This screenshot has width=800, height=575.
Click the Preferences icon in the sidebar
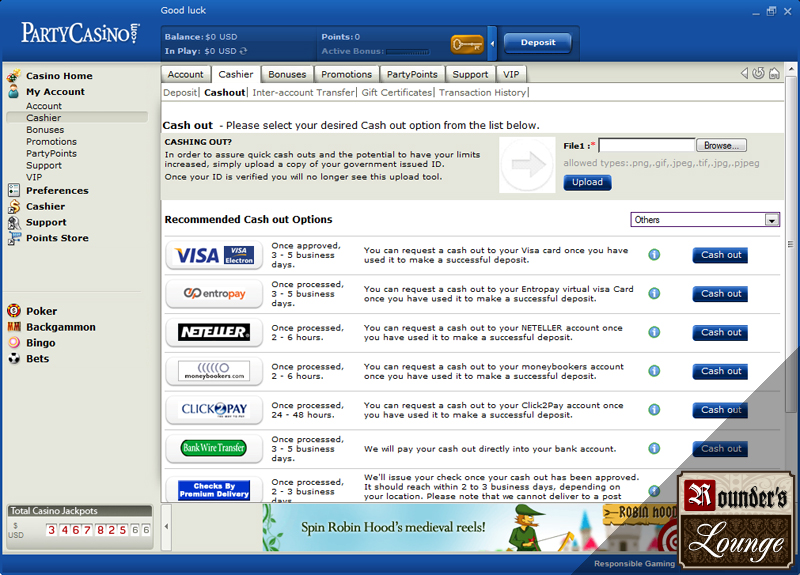[14, 190]
